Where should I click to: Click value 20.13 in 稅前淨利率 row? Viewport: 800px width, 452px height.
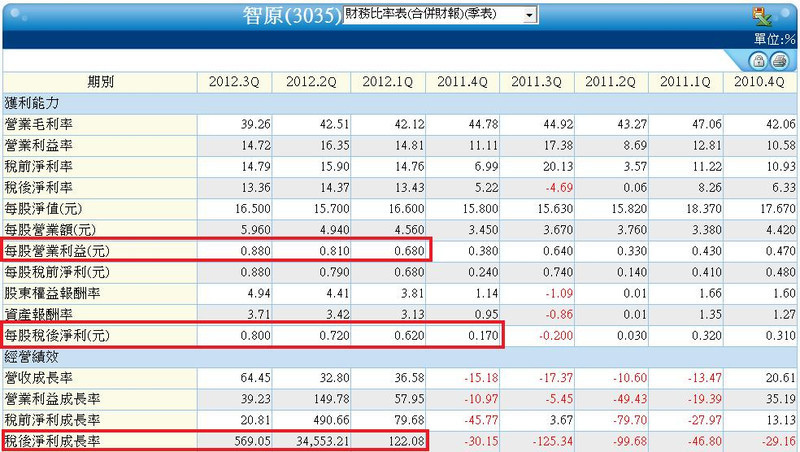[558, 167]
